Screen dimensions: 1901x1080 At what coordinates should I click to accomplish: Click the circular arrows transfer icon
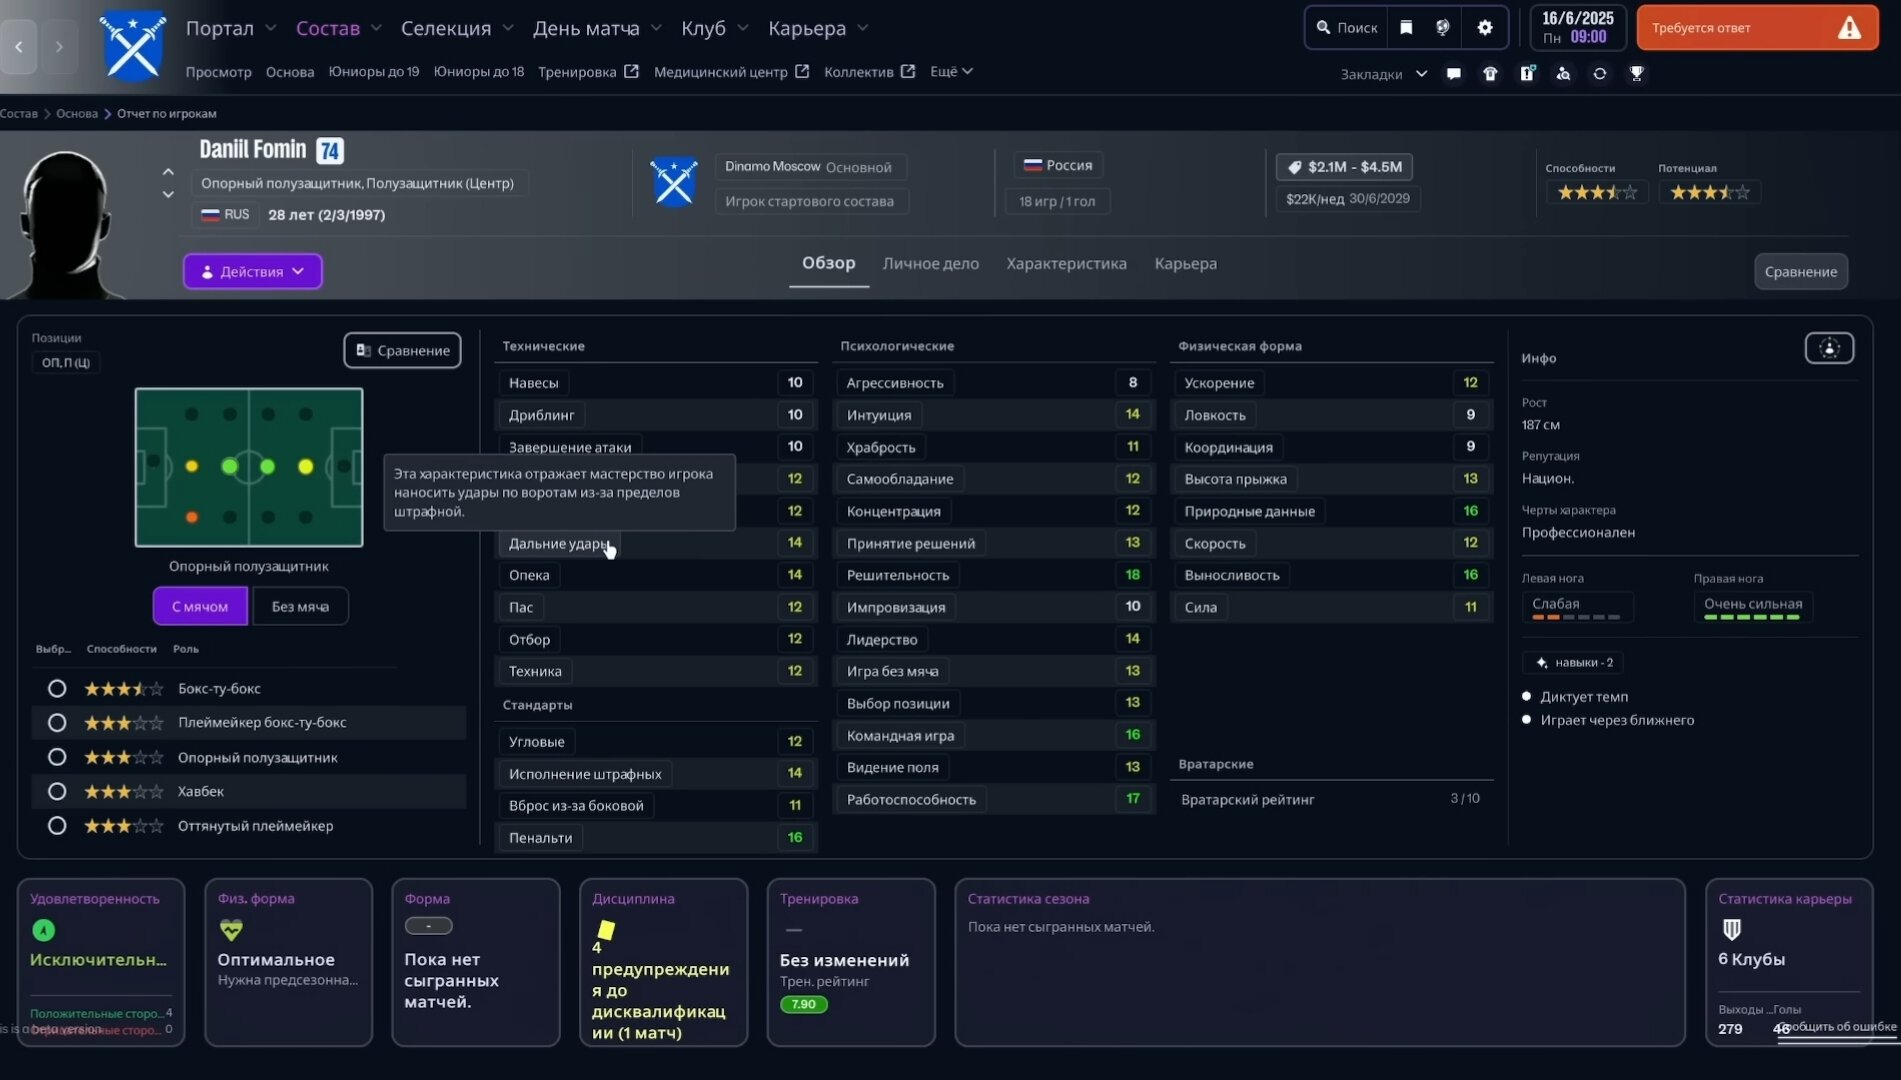(x=1600, y=74)
